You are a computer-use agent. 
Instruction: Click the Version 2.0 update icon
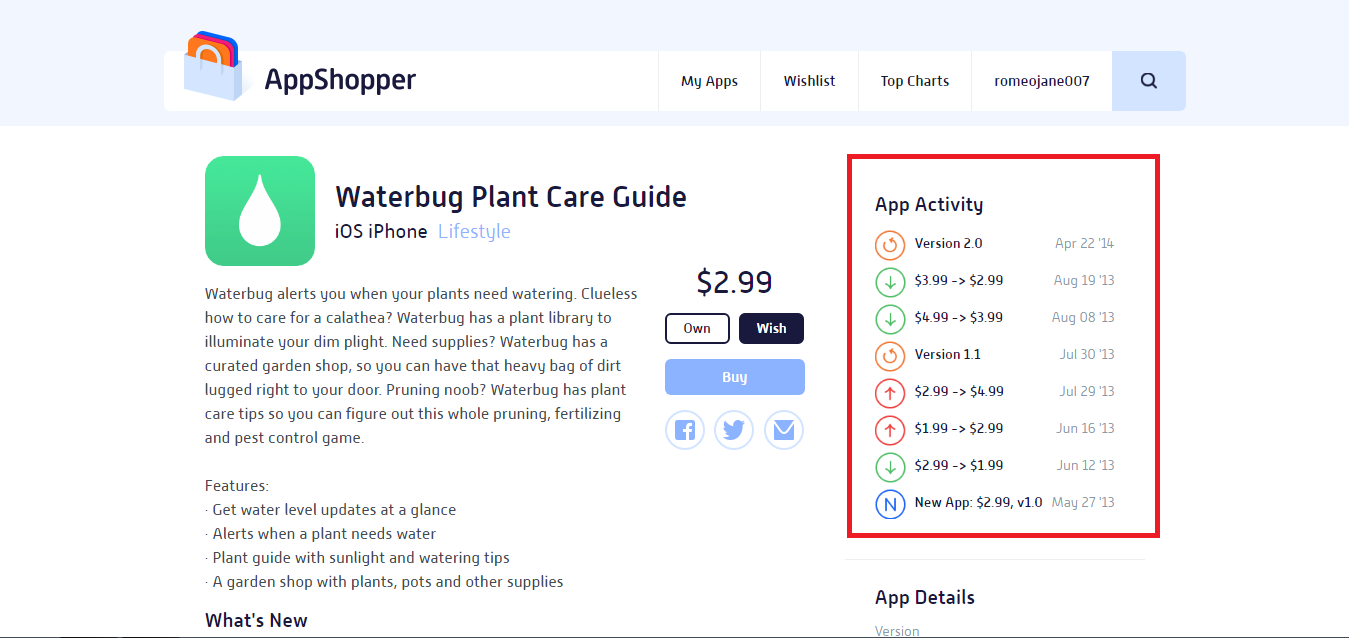point(889,244)
